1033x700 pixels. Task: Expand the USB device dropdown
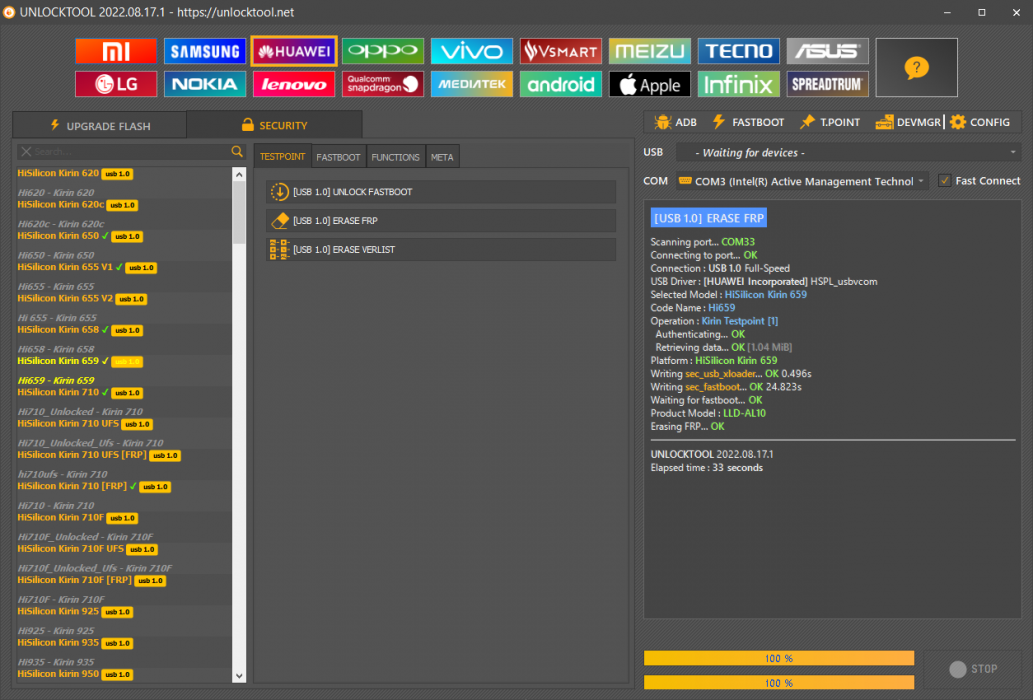[849, 153]
